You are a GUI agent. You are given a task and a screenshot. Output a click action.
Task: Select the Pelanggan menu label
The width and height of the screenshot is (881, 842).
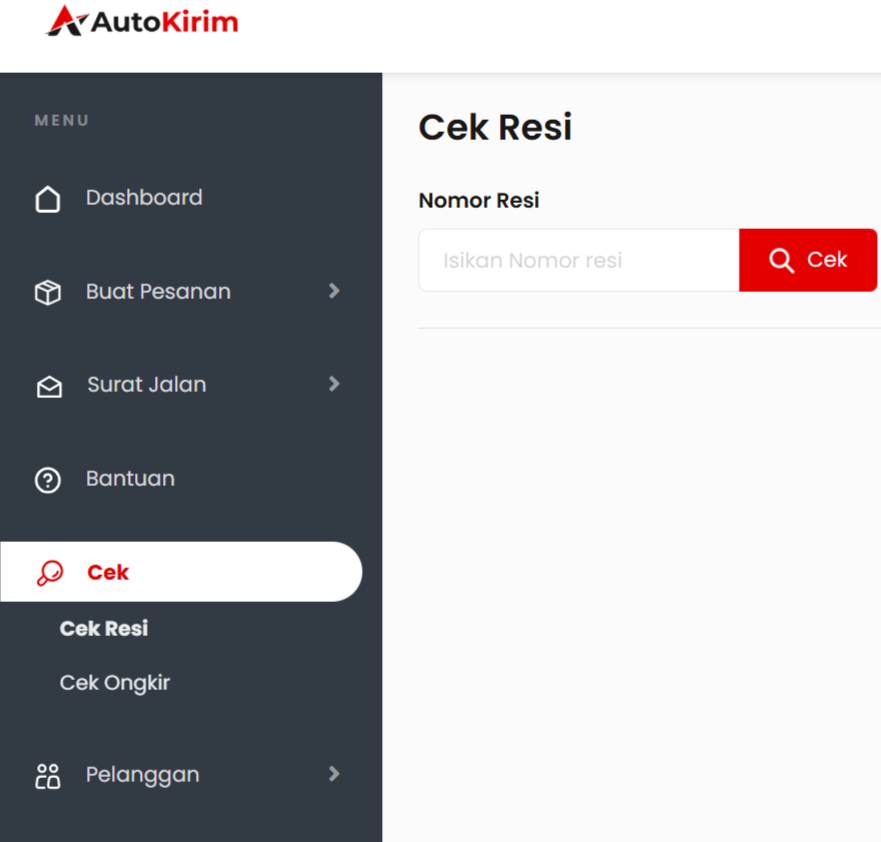(142, 775)
